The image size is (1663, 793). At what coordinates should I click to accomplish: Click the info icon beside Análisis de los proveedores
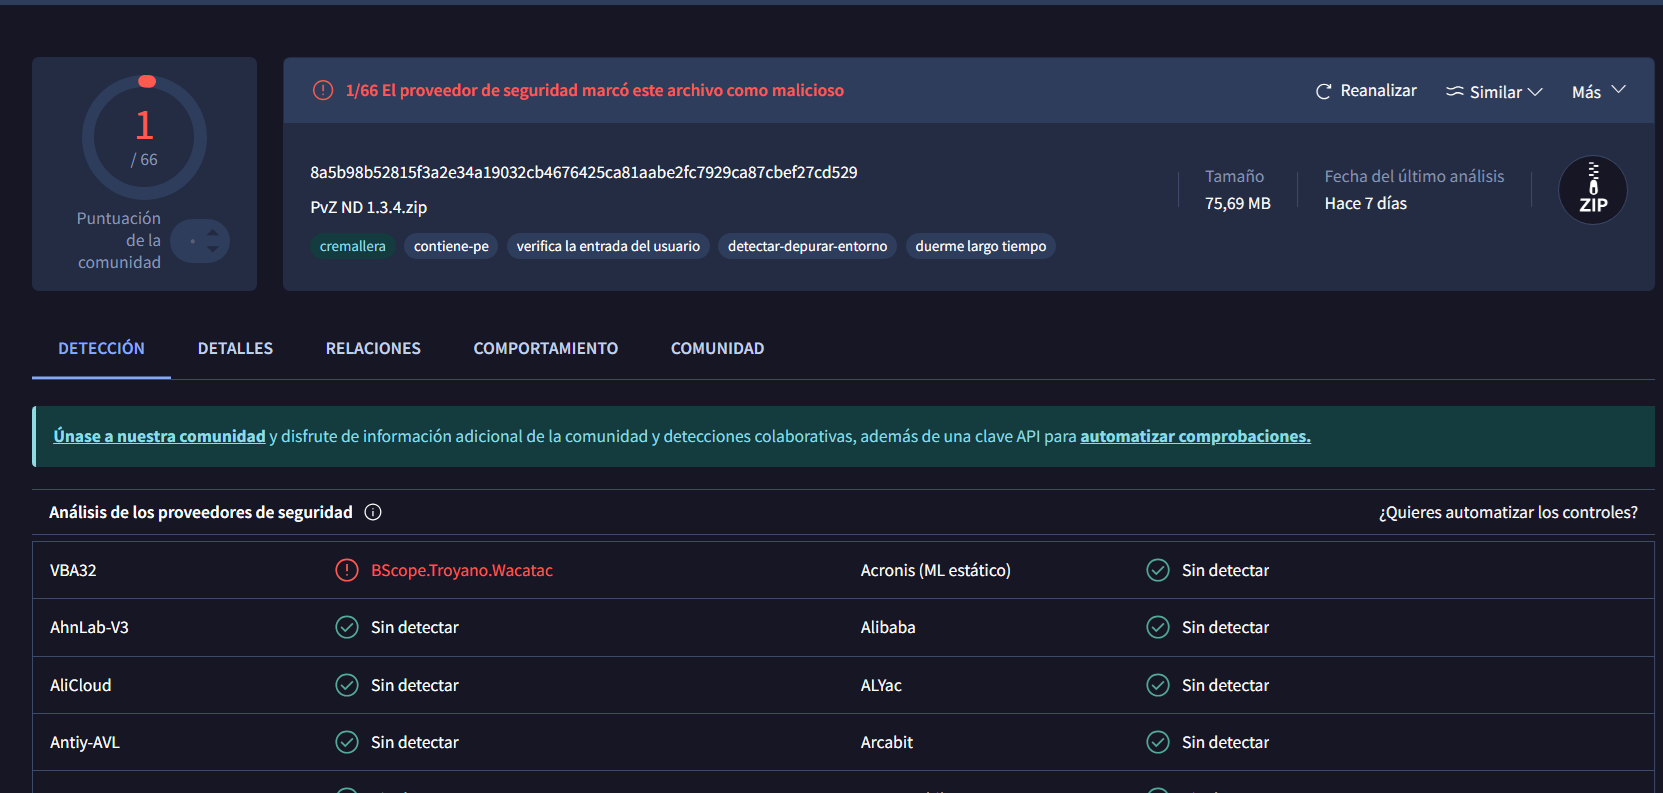tap(373, 512)
